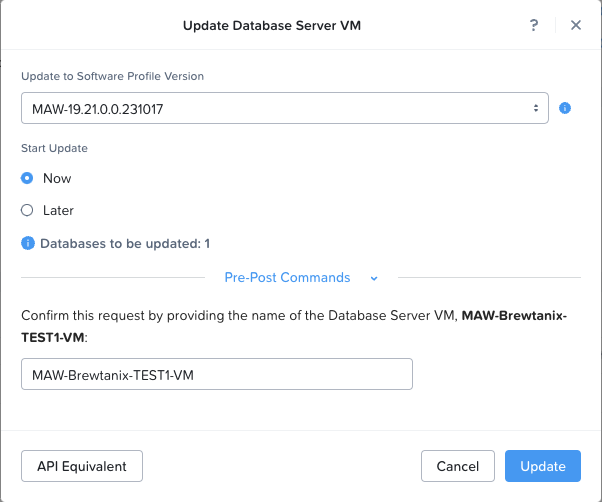Viewport: 602px width, 502px height.
Task: Click the blue Update button
Action: pyautogui.click(x=542, y=466)
